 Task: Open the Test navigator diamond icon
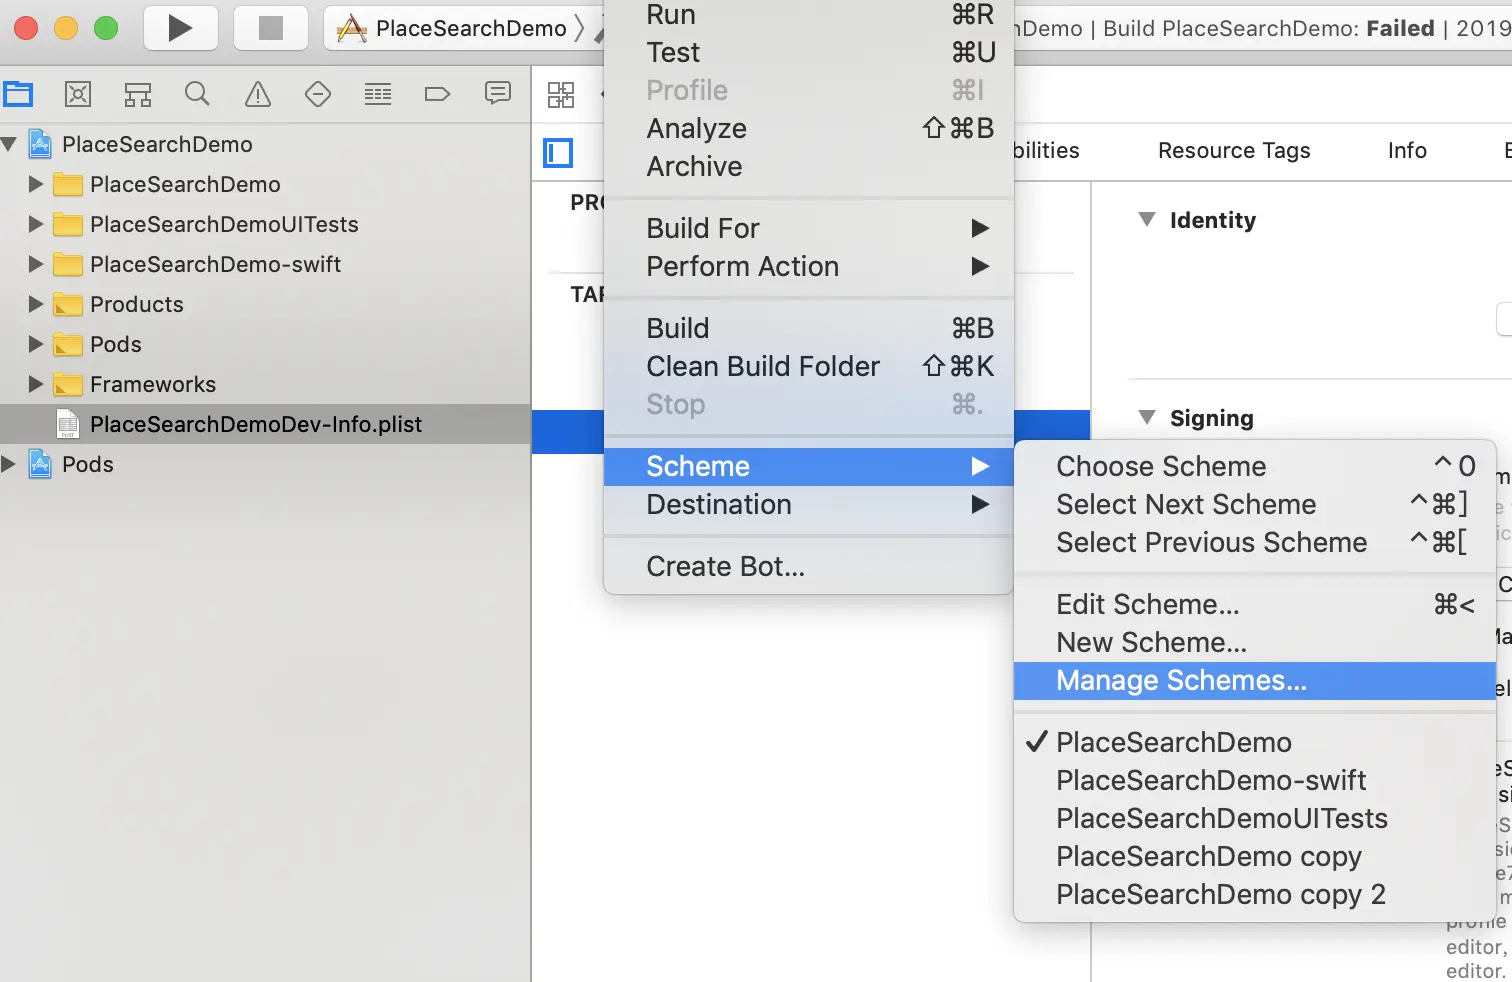pos(318,94)
